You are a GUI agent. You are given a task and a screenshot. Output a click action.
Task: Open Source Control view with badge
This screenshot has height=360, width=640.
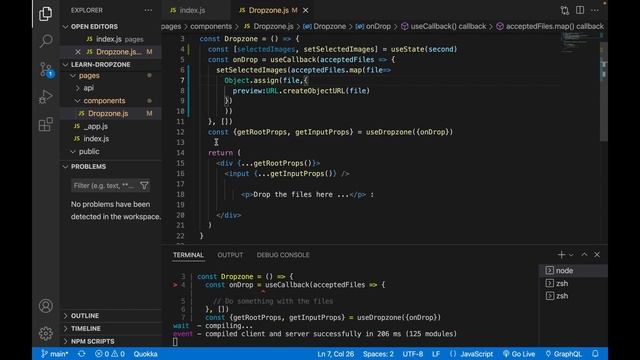pos(46,69)
